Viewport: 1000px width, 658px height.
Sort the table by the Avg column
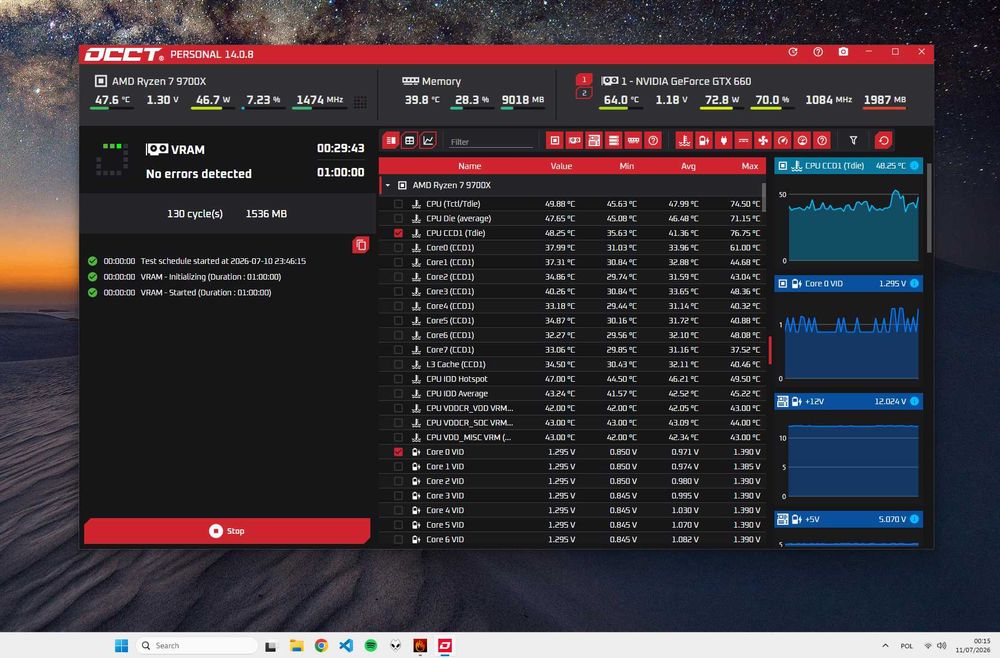pos(688,166)
